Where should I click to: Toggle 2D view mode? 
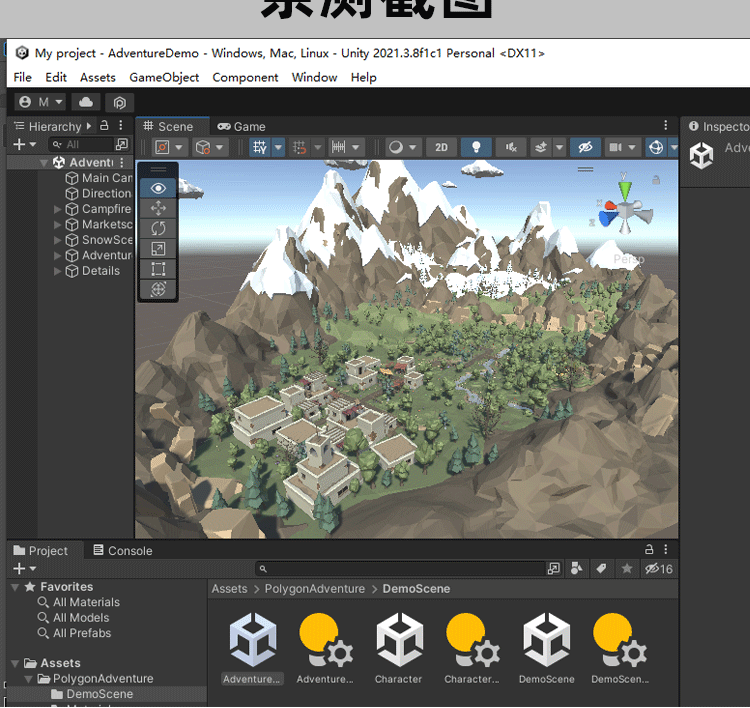click(x=441, y=147)
